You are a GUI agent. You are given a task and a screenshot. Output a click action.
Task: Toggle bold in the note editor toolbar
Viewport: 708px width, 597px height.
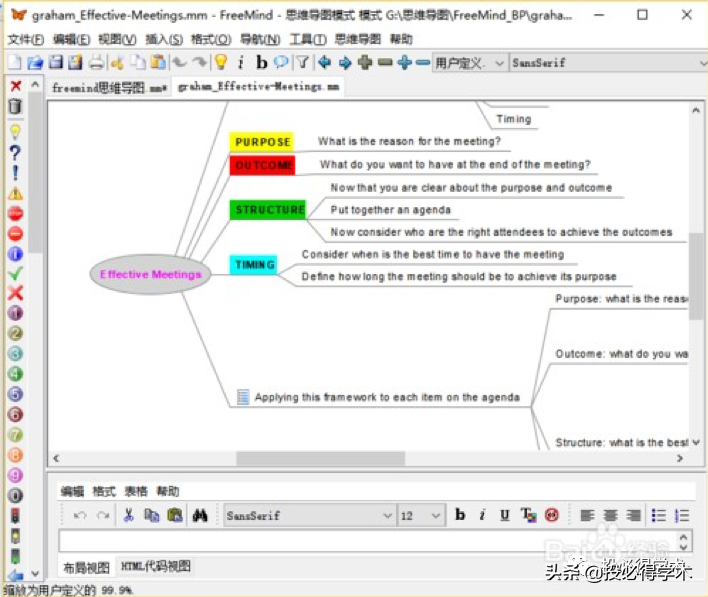460,515
